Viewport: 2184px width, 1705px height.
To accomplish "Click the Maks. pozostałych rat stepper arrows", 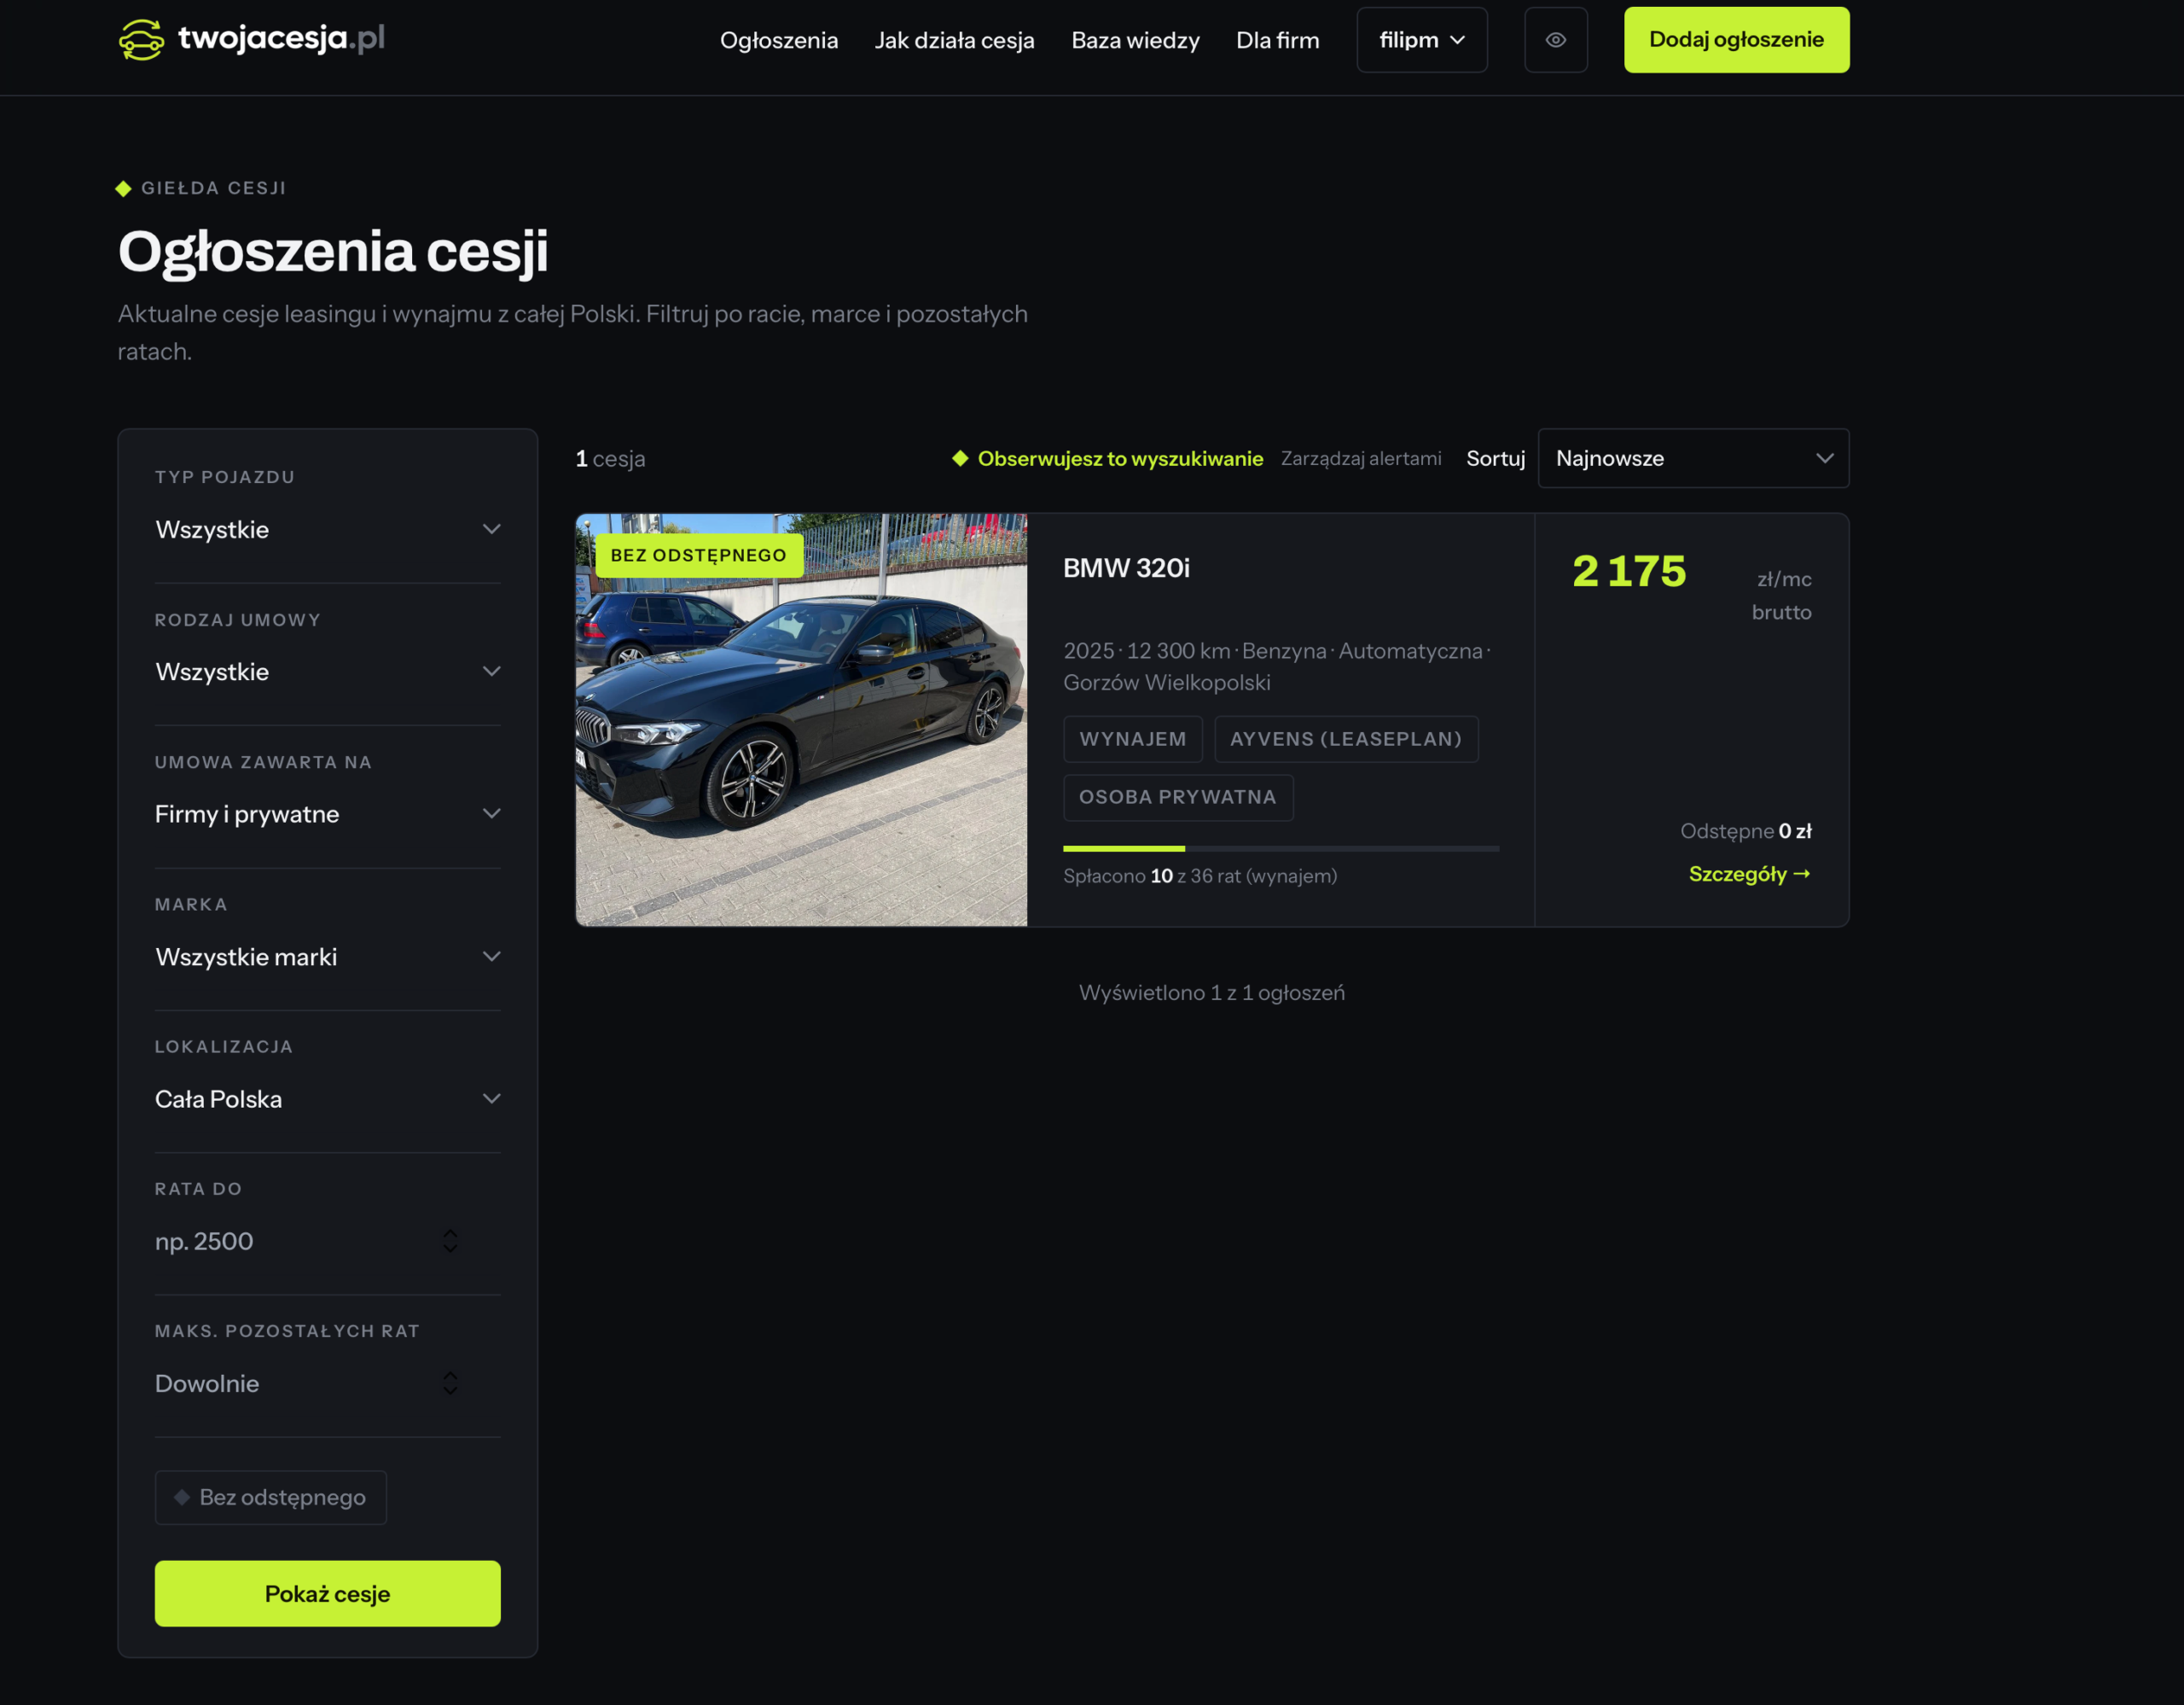I will point(450,1383).
